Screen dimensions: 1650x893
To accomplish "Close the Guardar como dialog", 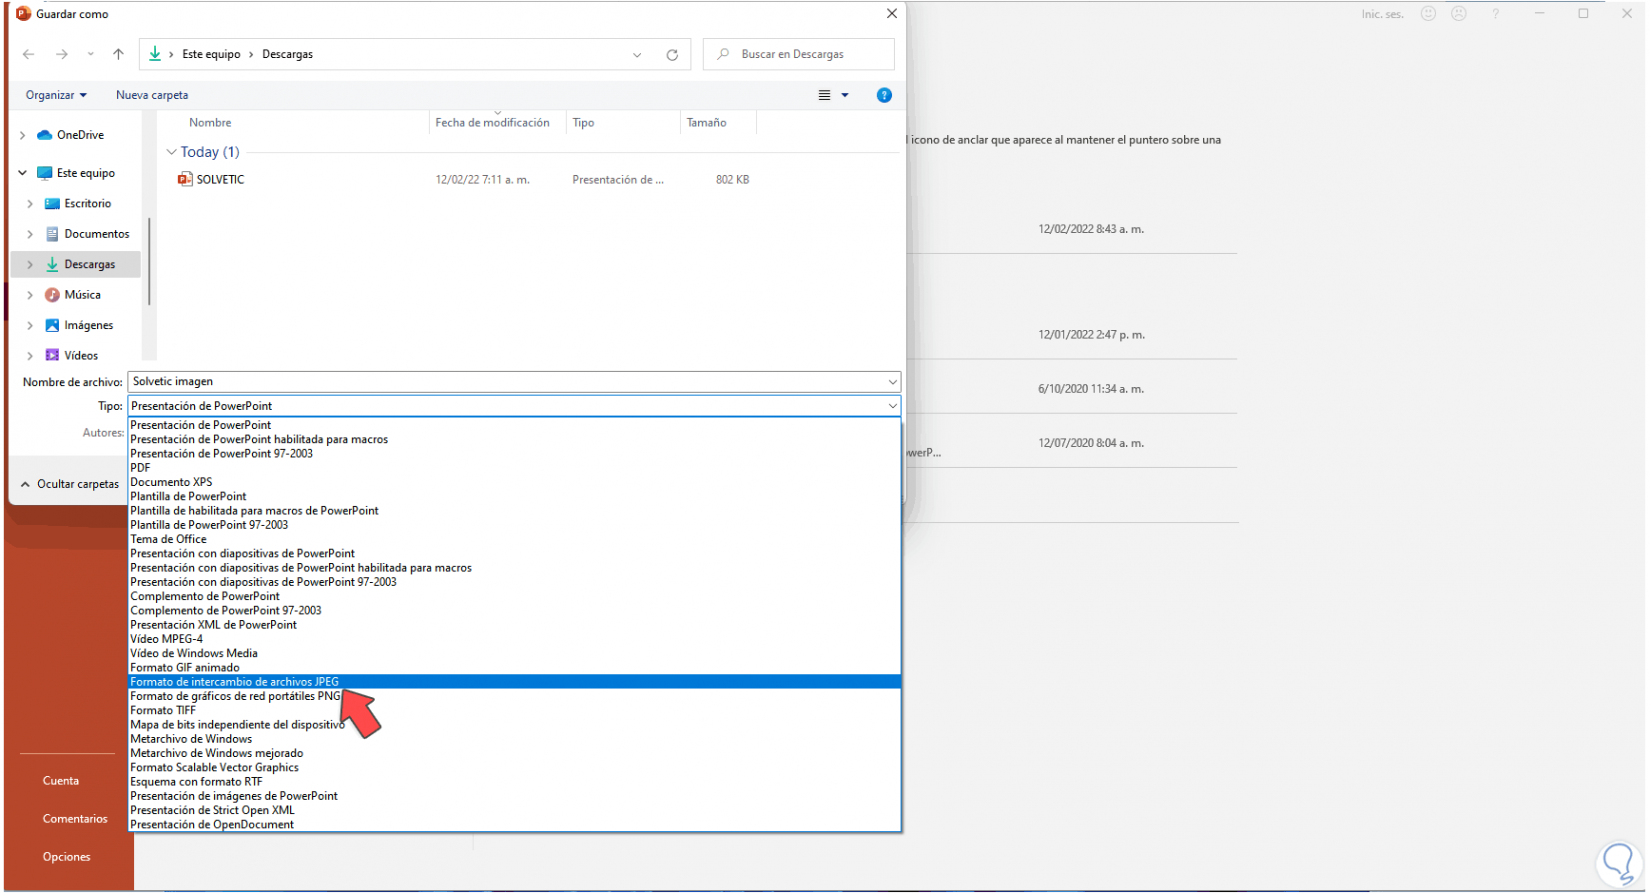I will [892, 14].
